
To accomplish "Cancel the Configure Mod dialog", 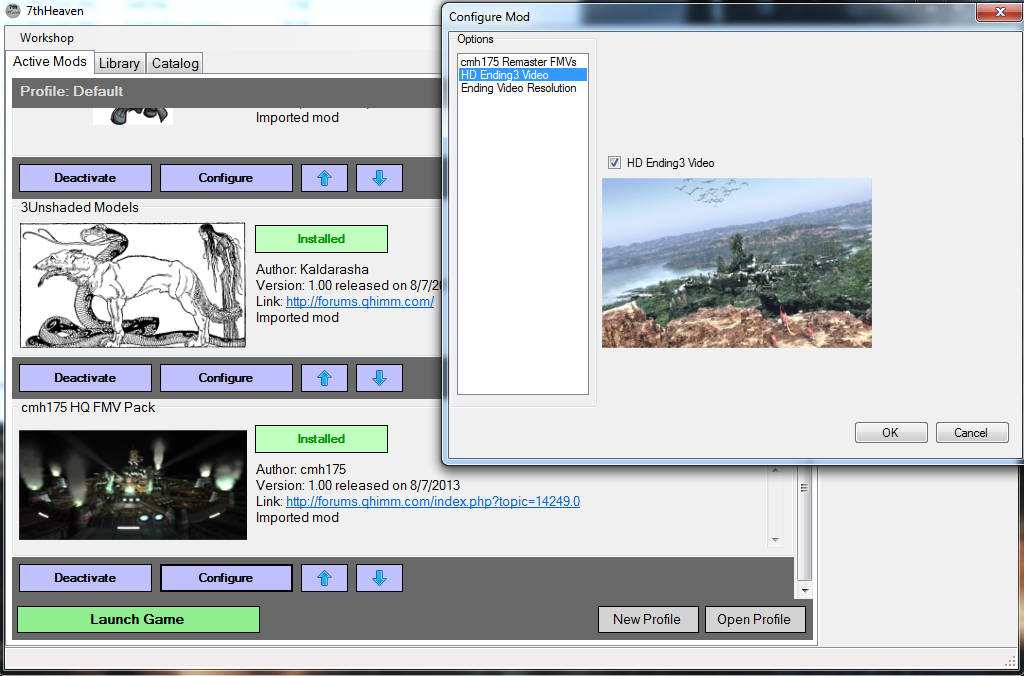I will click(x=972, y=432).
